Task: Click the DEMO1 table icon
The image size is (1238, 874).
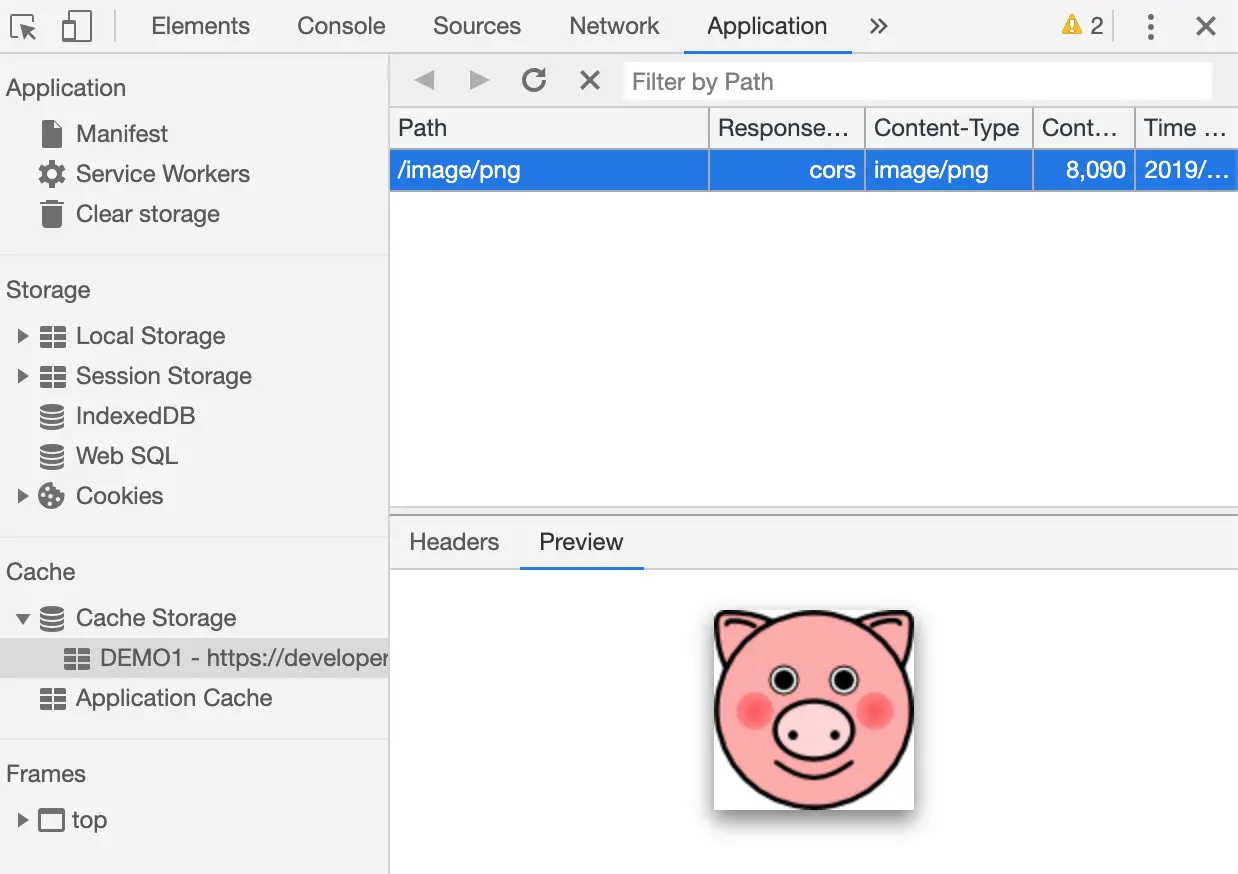Action: pyautogui.click(x=76, y=659)
